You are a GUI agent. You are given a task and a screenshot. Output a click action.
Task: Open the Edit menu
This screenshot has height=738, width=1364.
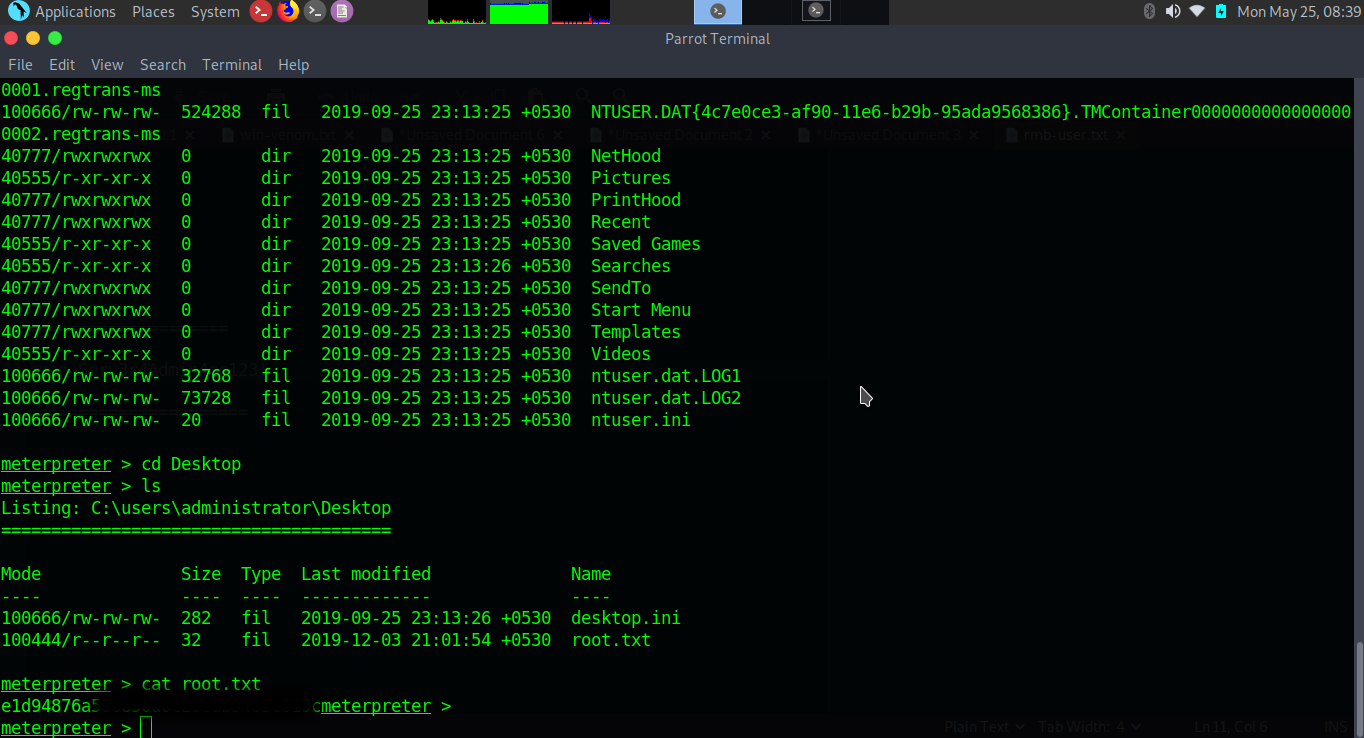coord(62,65)
